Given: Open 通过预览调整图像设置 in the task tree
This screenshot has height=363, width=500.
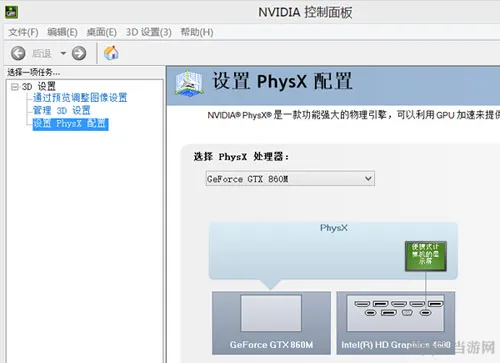Looking at the screenshot, I should [x=80, y=98].
